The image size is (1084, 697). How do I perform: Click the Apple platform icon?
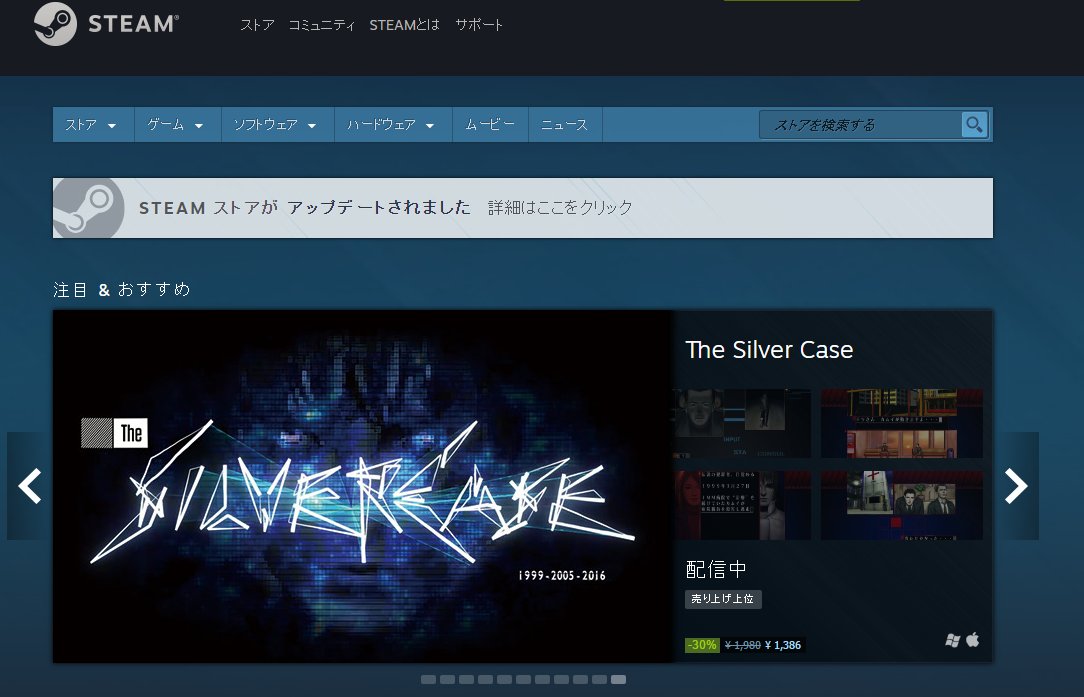pos(973,640)
